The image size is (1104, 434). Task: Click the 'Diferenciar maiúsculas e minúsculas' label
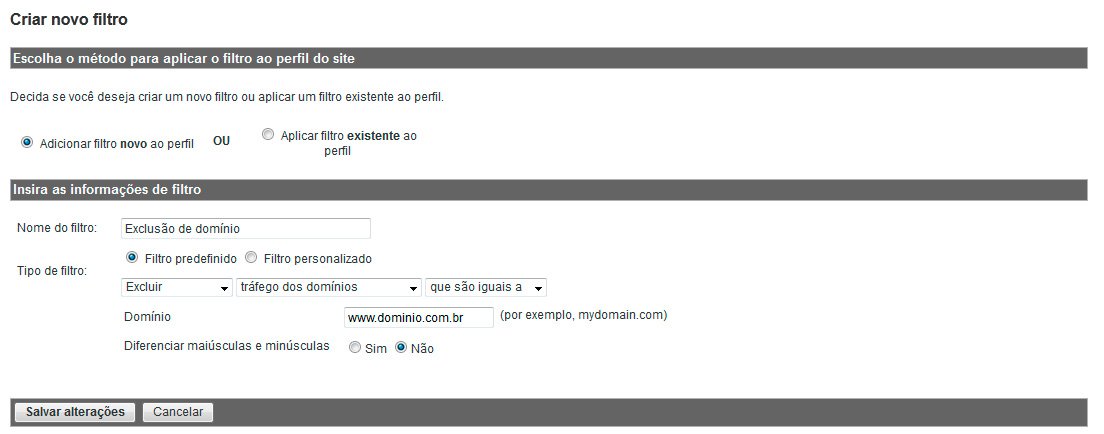click(x=226, y=346)
